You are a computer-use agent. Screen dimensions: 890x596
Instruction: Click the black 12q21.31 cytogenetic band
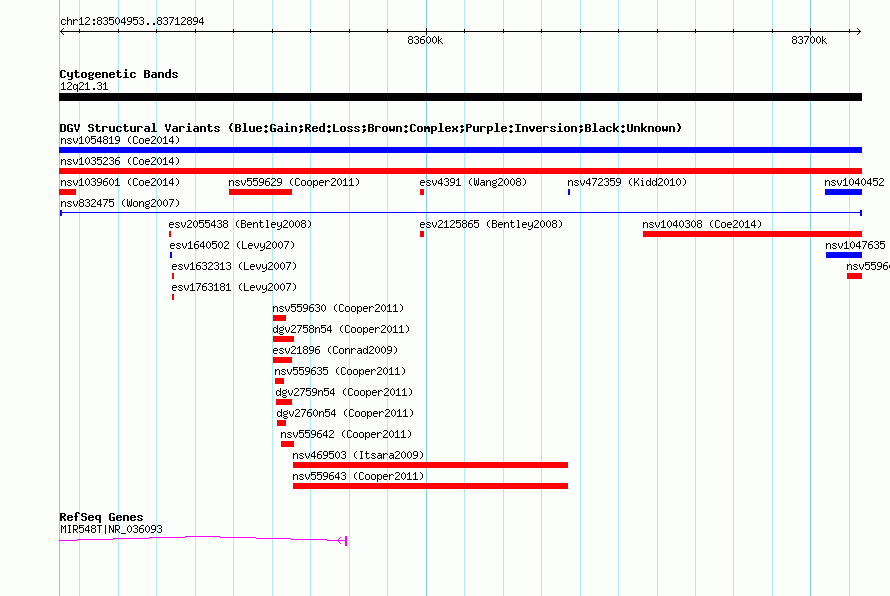pos(460,97)
